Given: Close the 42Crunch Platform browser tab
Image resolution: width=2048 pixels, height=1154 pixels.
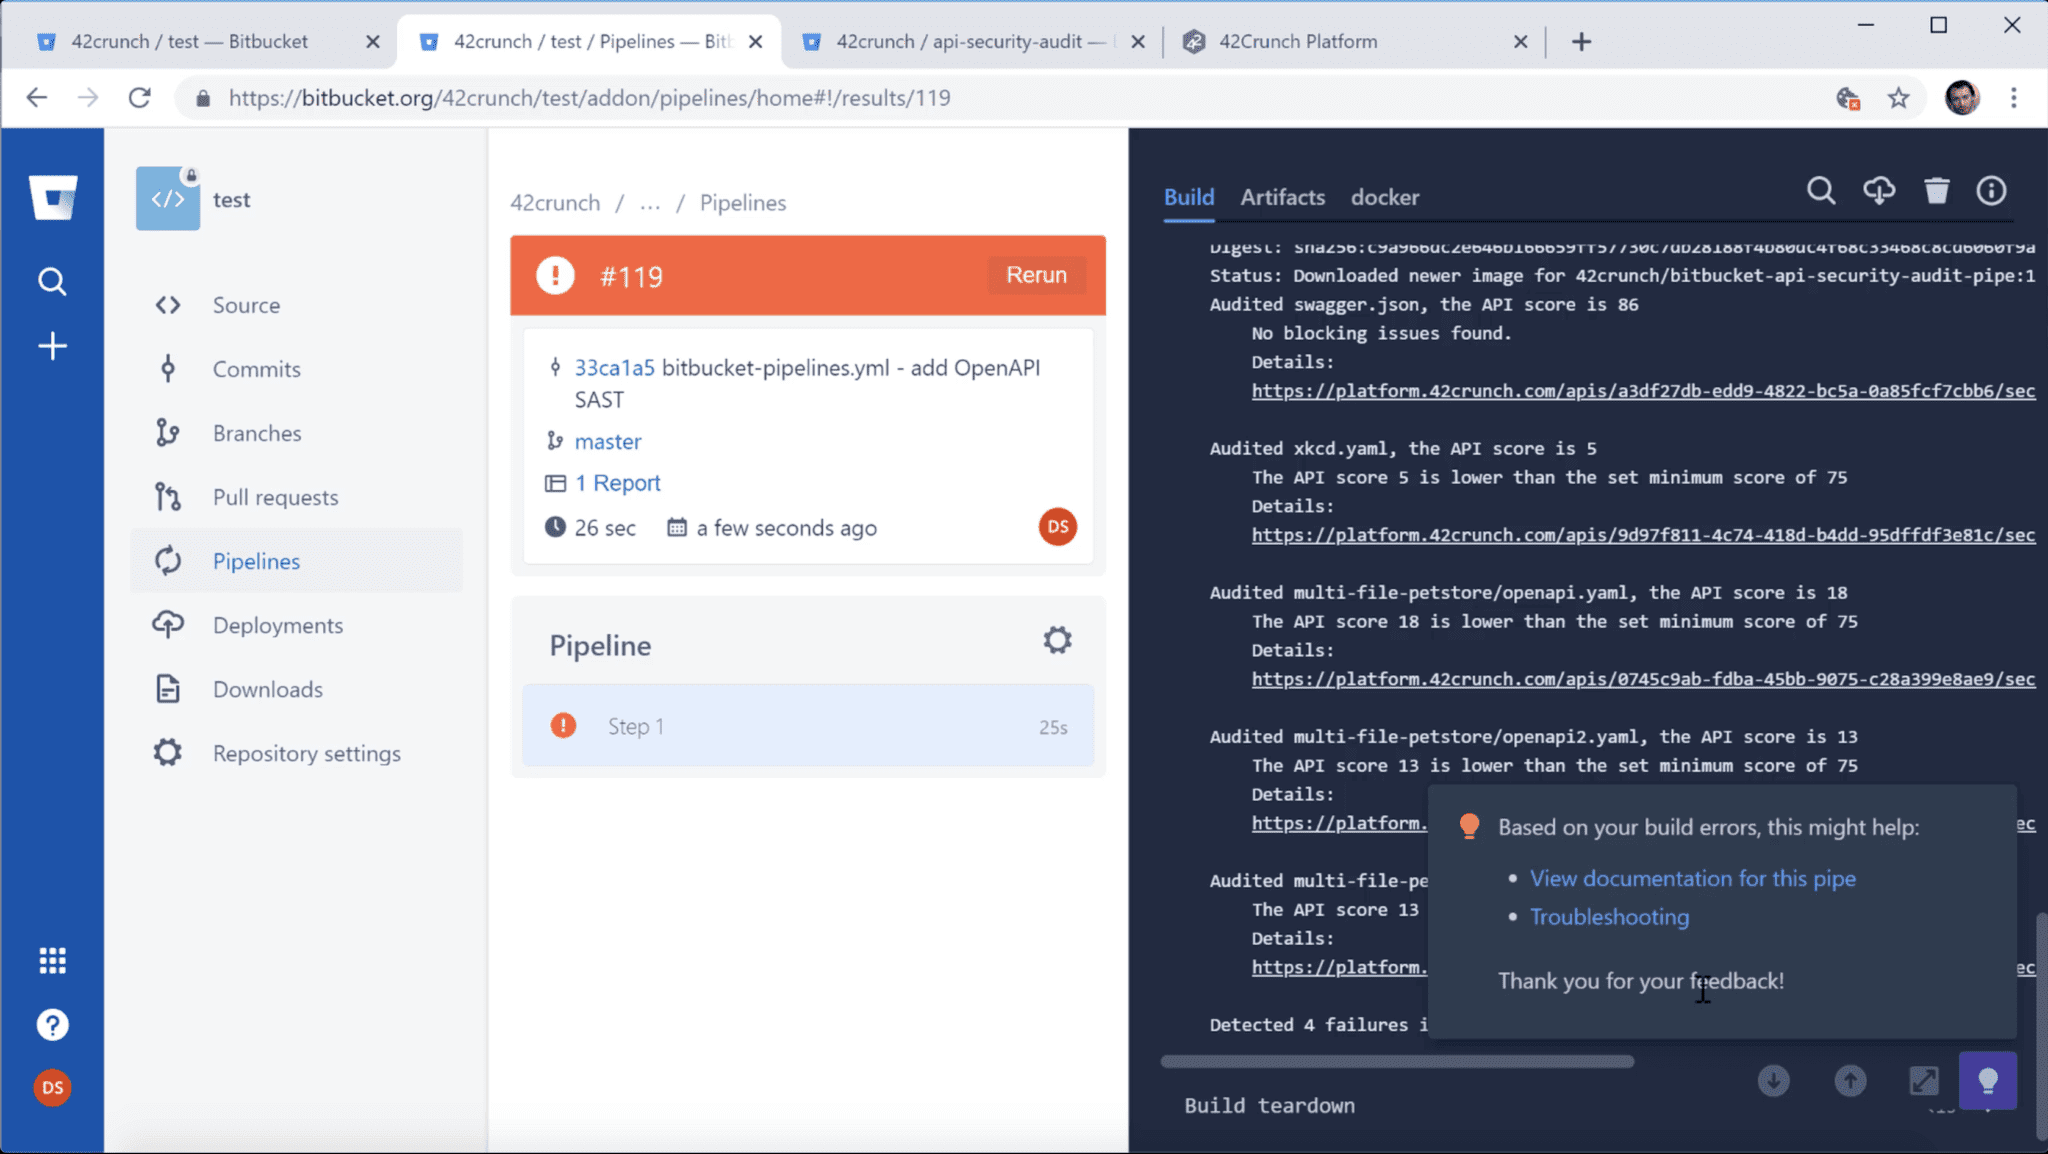Looking at the screenshot, I should pos(1520,41).
